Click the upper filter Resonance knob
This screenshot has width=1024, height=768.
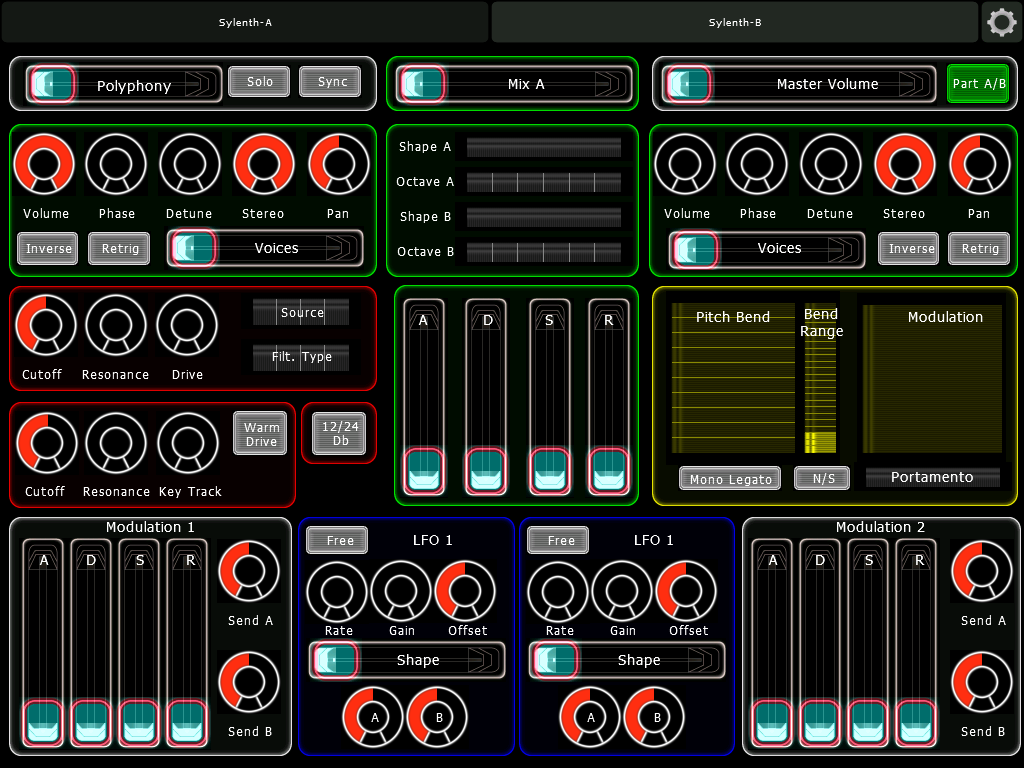point(116,325)
